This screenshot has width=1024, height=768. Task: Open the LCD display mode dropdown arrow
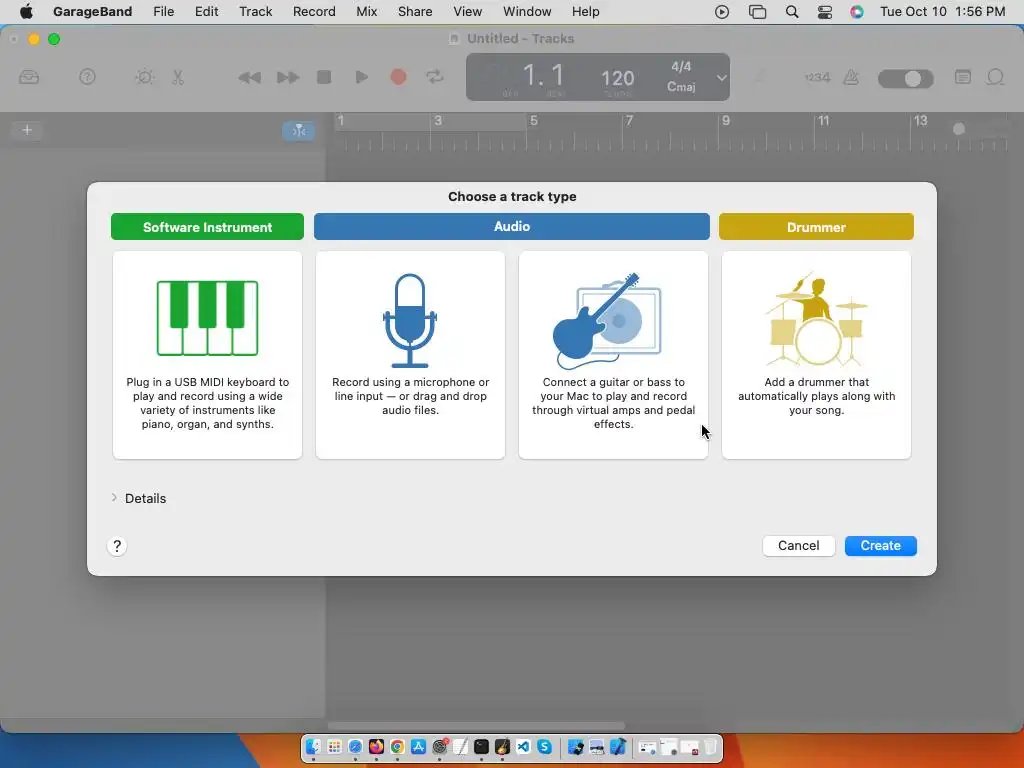(721, 77)
